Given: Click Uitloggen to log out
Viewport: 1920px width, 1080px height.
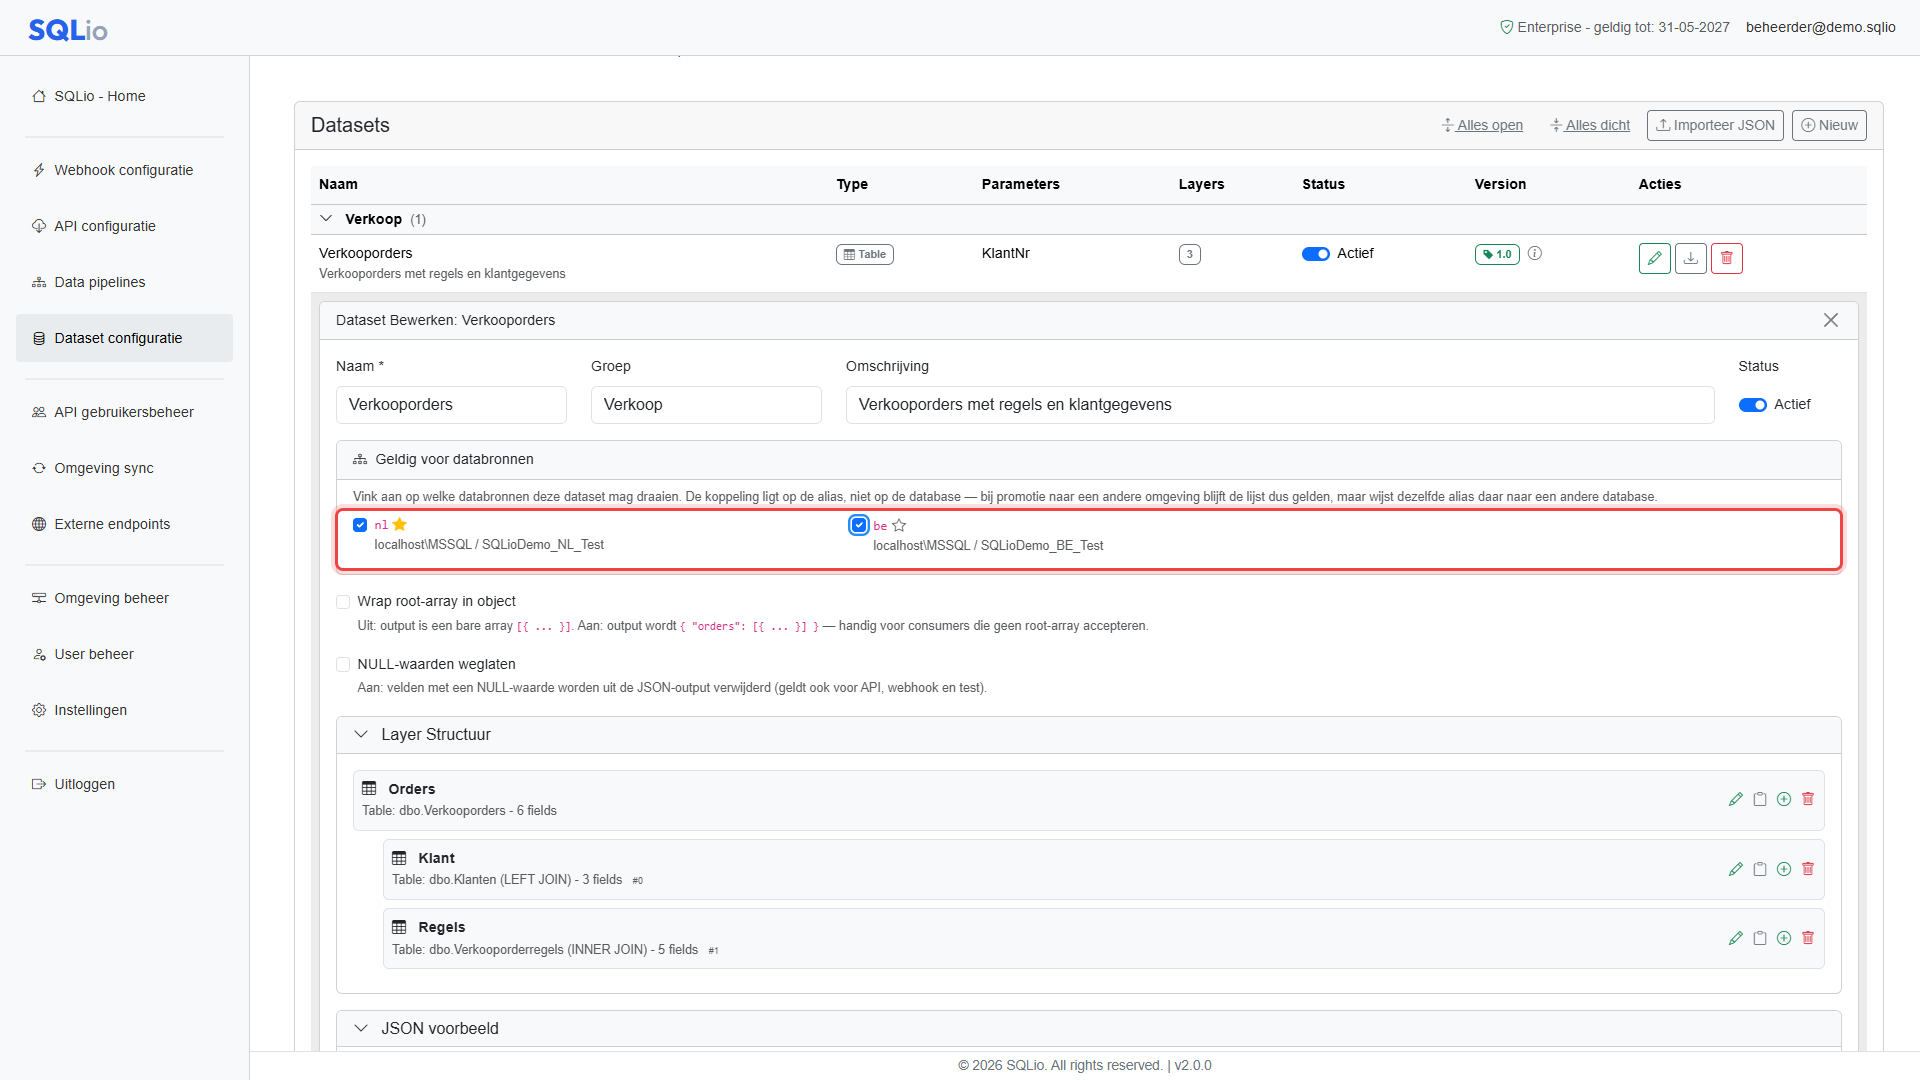Looking at the screenshot, I should pyautogui.click(x=124, y=784).
